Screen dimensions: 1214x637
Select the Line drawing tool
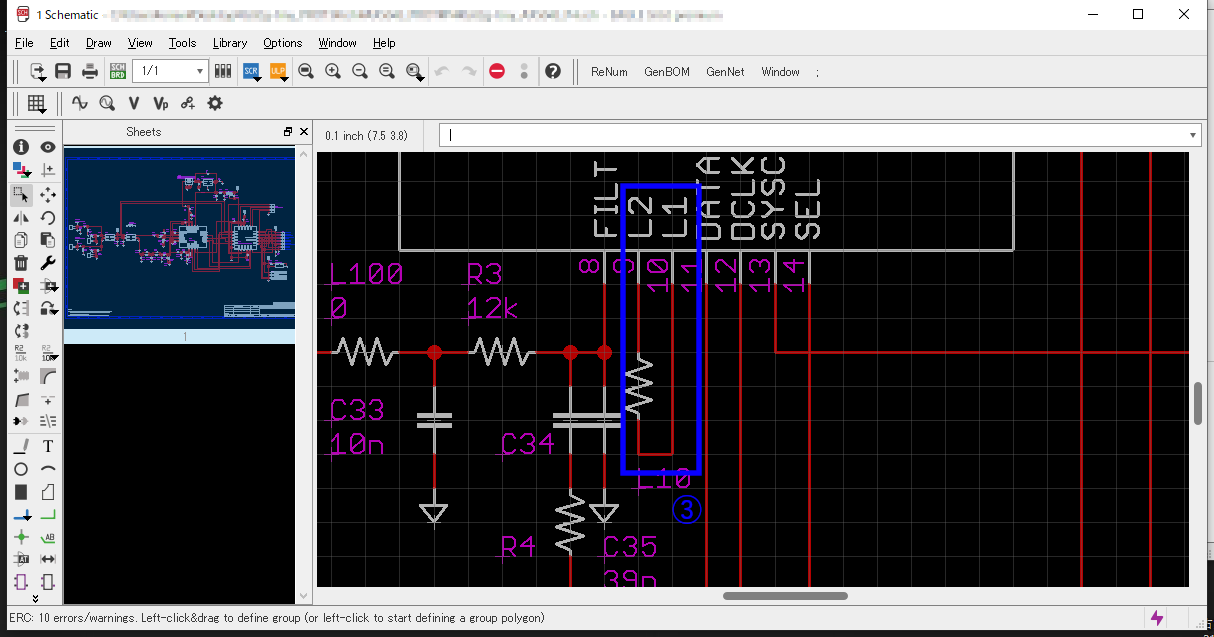(21, 446)
